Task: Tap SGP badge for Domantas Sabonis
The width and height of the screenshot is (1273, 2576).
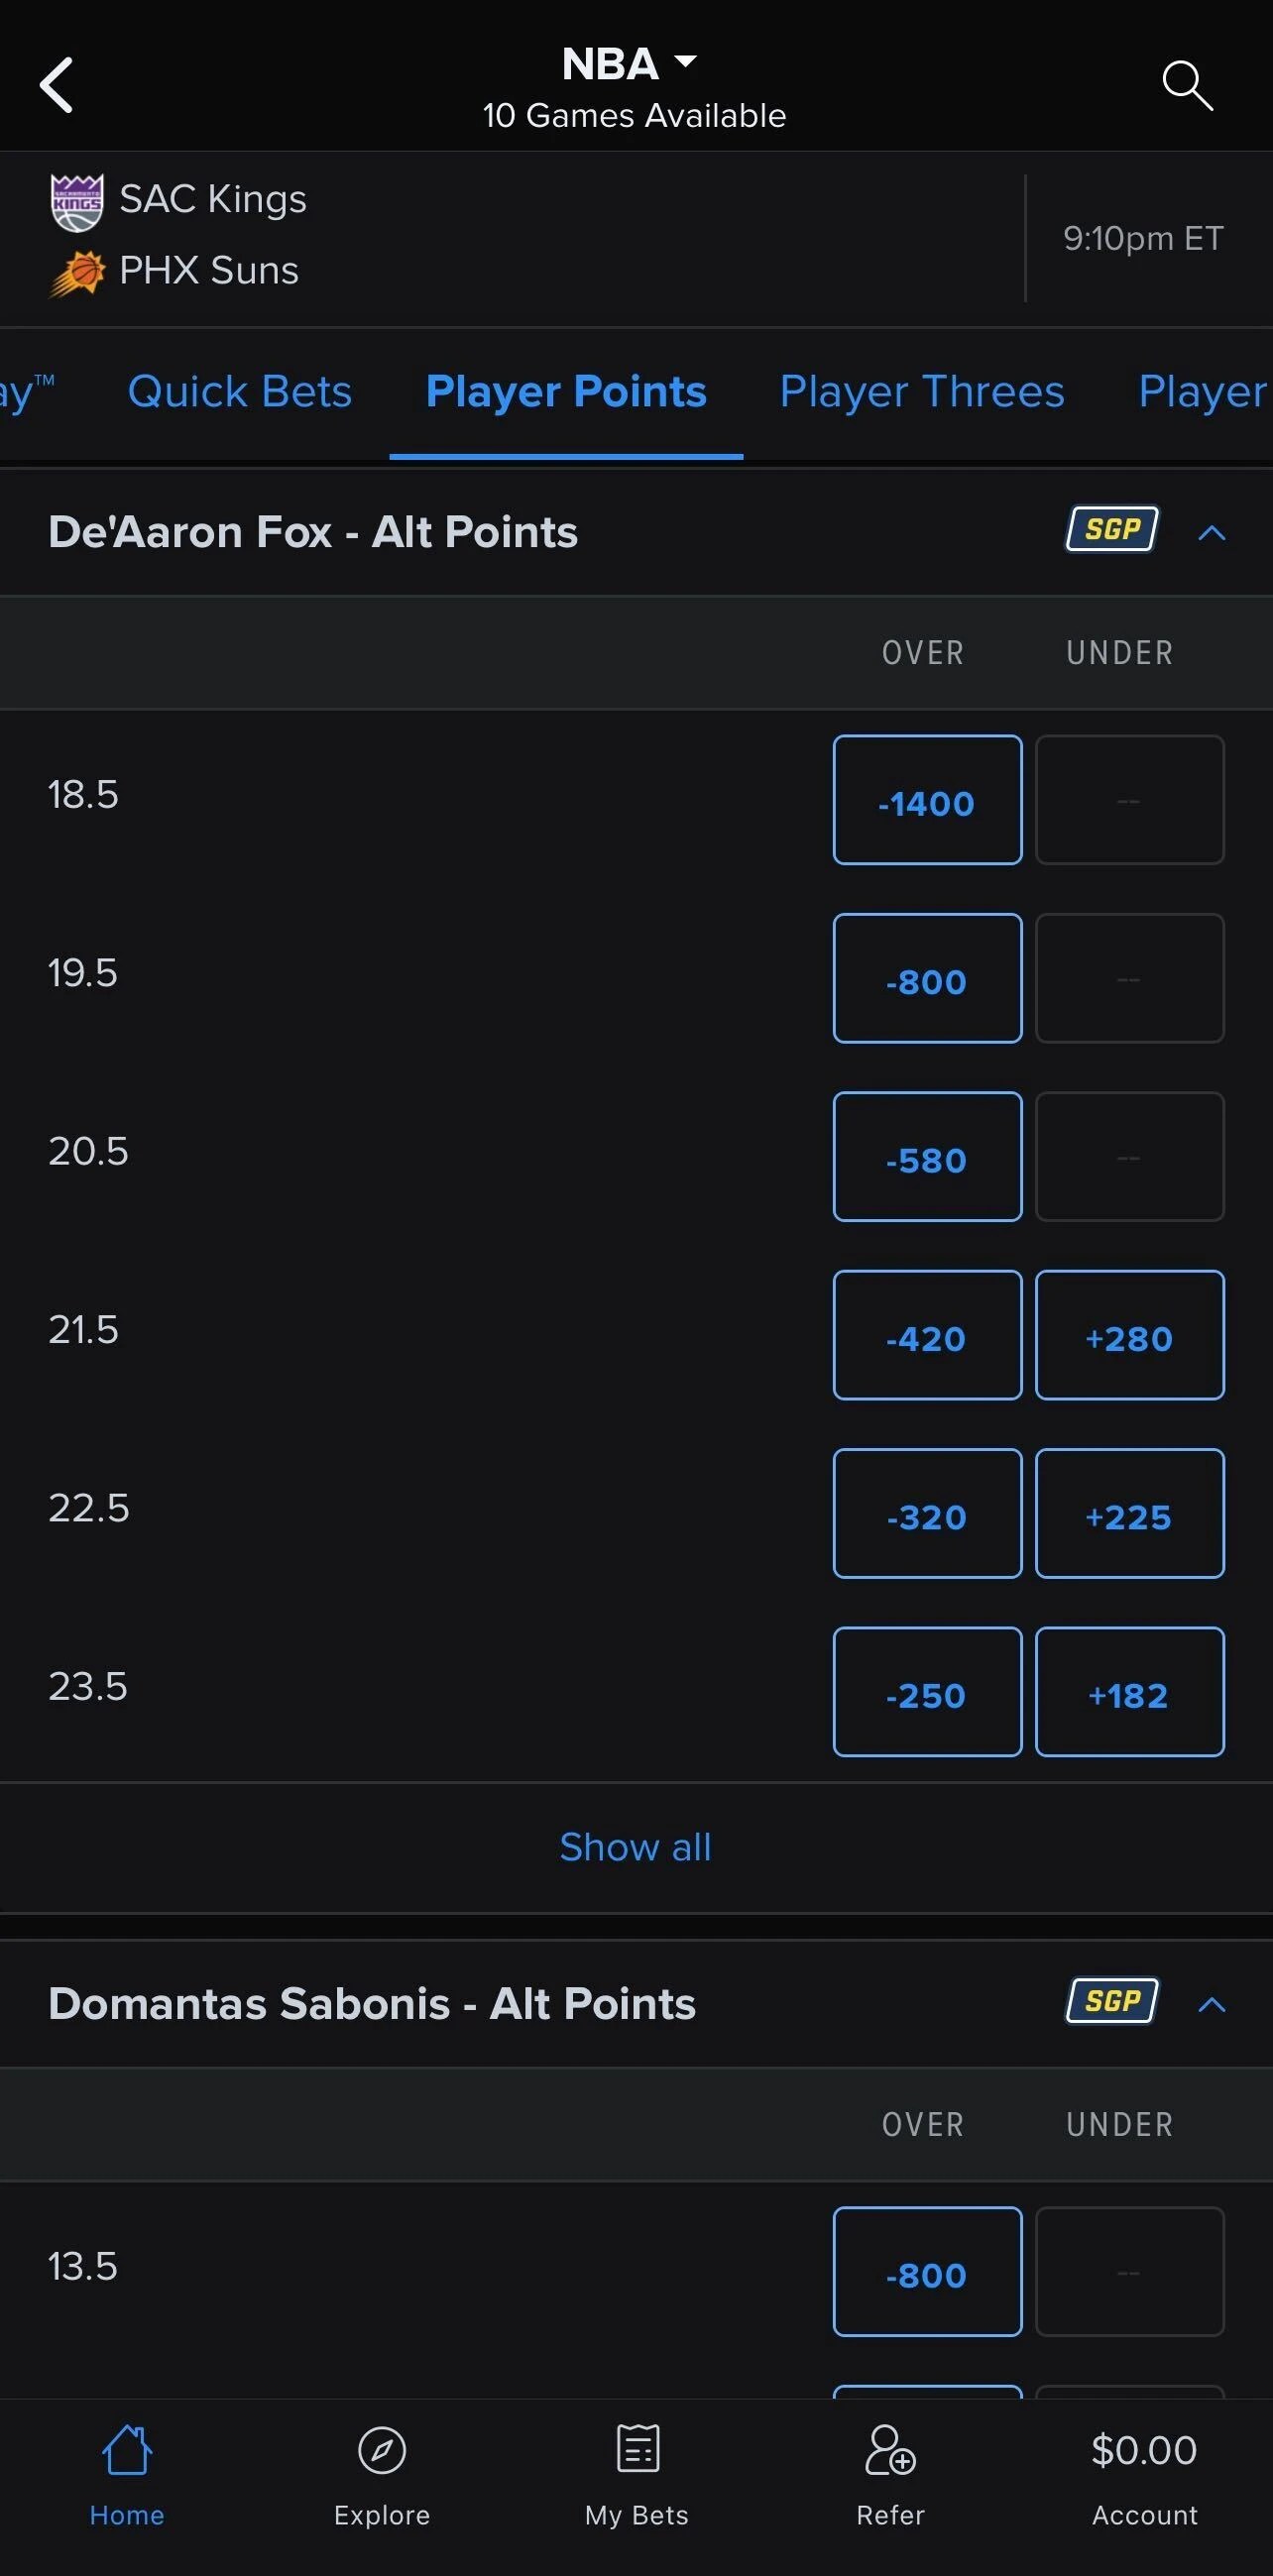Action: coord(1111,2001)
